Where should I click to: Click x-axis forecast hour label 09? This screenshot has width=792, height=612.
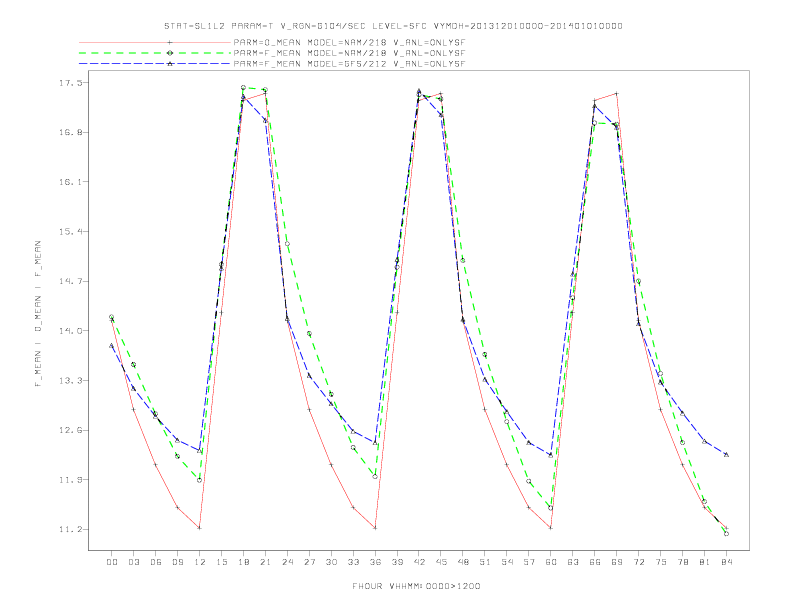(177, 562)
